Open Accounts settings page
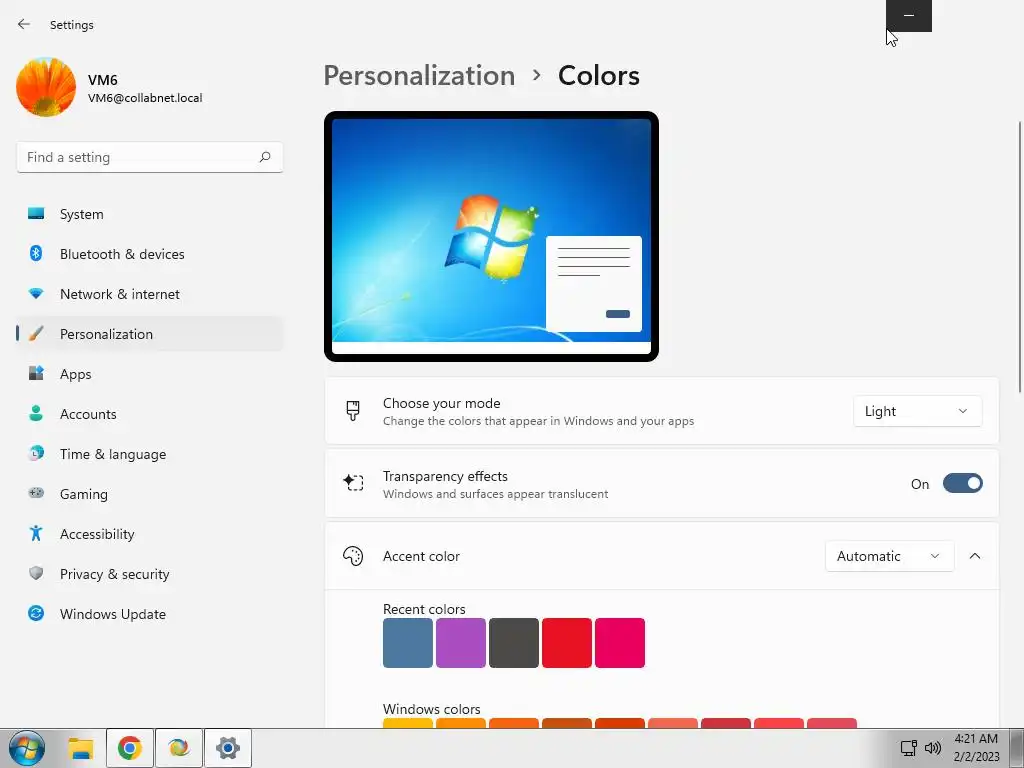This screenshot has width=1024, height=768. [150, 414]
